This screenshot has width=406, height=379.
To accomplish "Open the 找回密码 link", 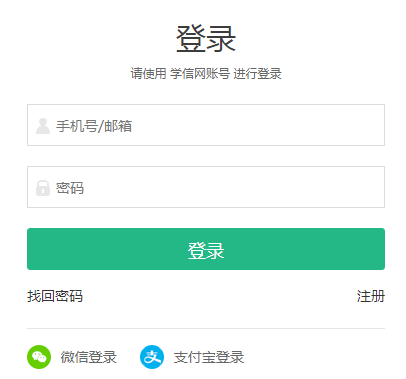I will click(x=55, y=296).
